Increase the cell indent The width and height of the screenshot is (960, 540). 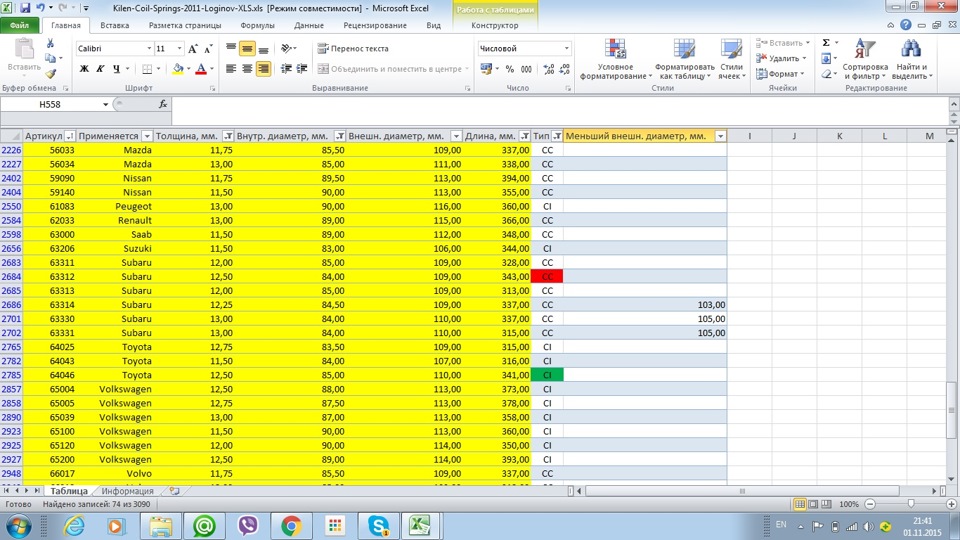302,69
